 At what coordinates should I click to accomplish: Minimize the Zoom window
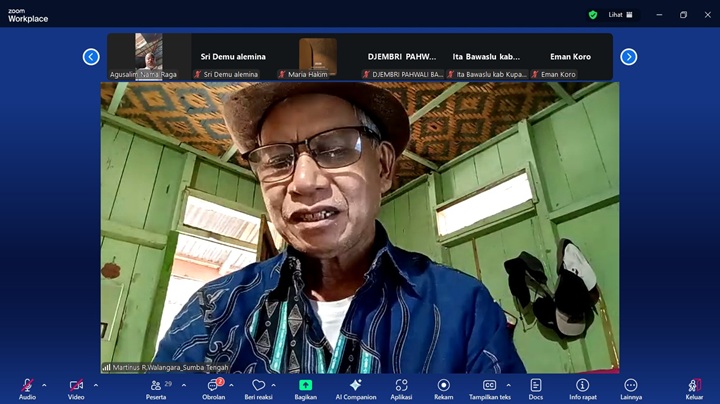point(659,15)
